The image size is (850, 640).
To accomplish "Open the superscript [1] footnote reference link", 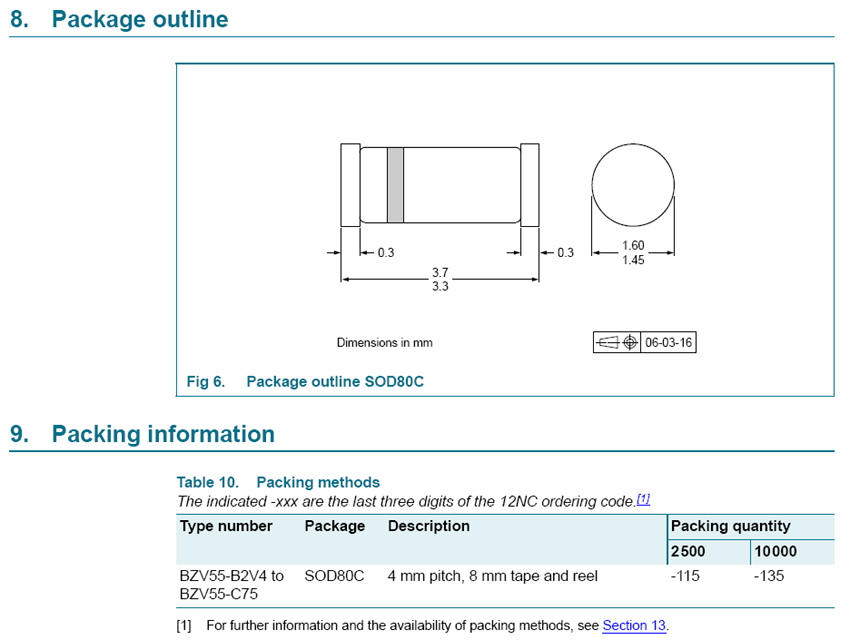I will pyautogui.click(x=643, y=499).
